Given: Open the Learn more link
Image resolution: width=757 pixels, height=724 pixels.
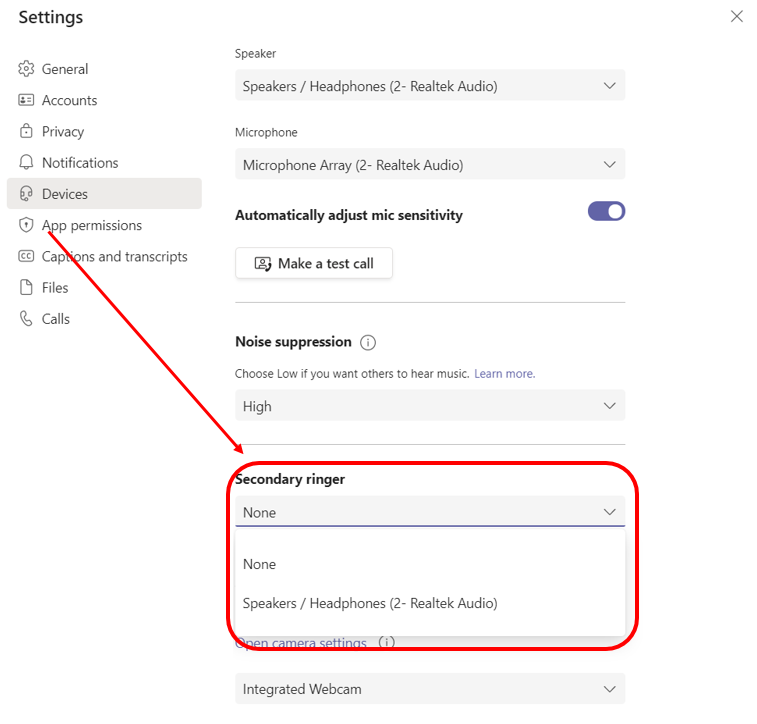Looking at the screenshot, I should coord(505,374).
